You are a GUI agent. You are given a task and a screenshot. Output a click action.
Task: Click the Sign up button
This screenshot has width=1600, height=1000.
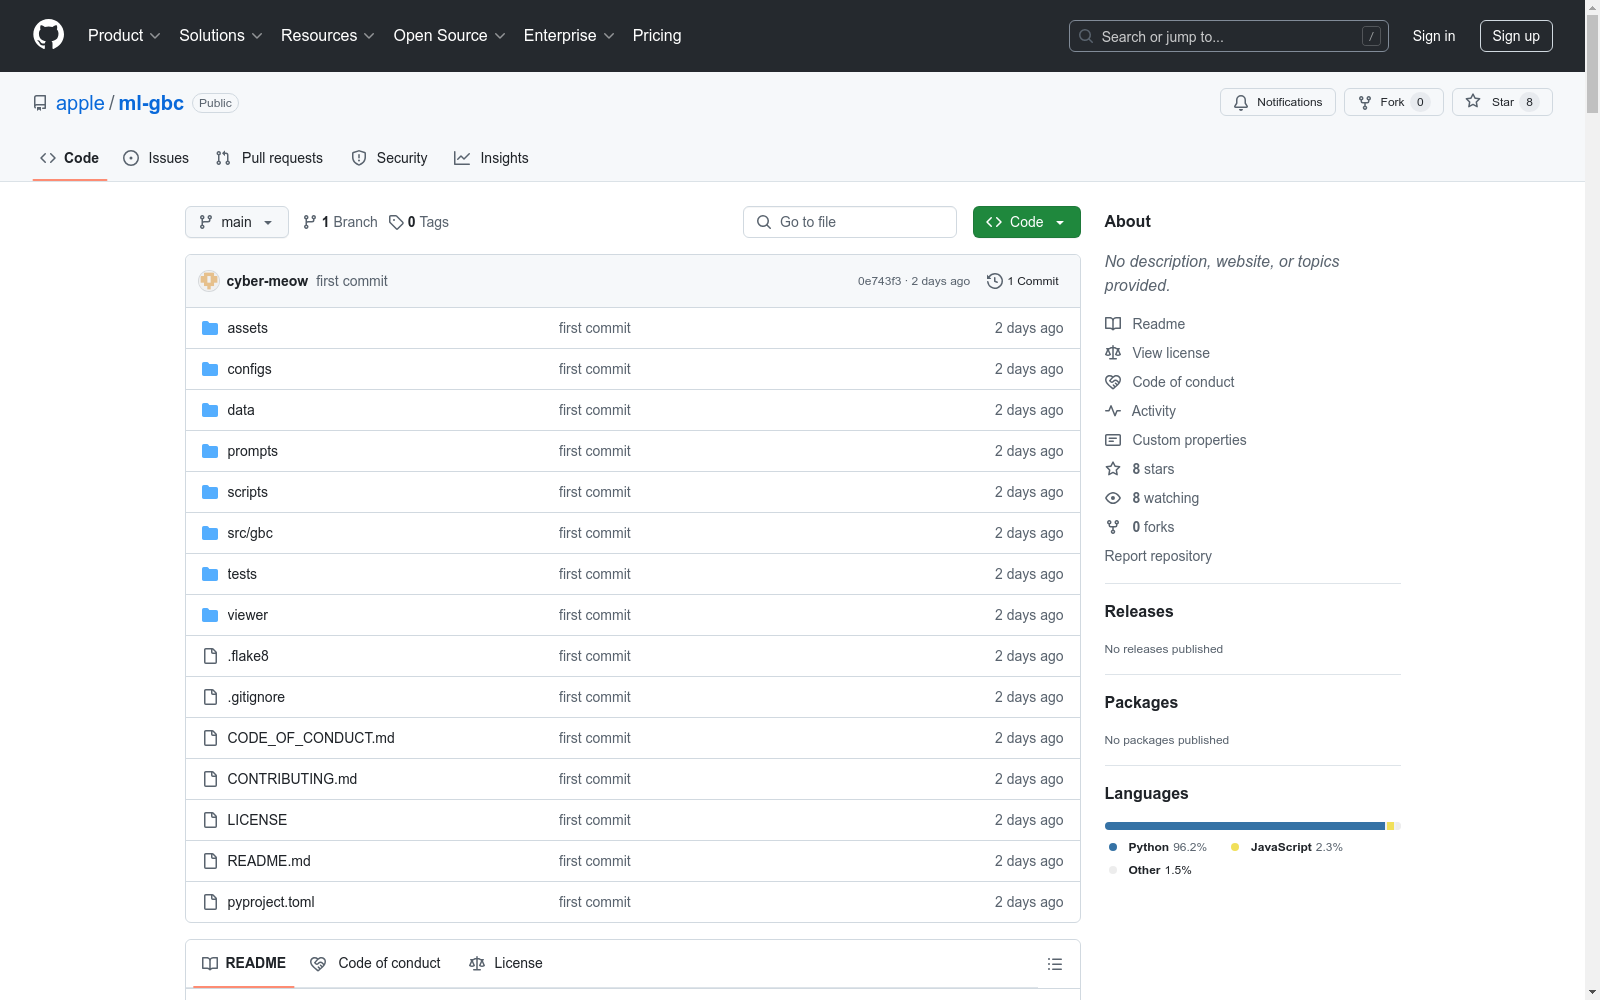(x=1516, y=36)
